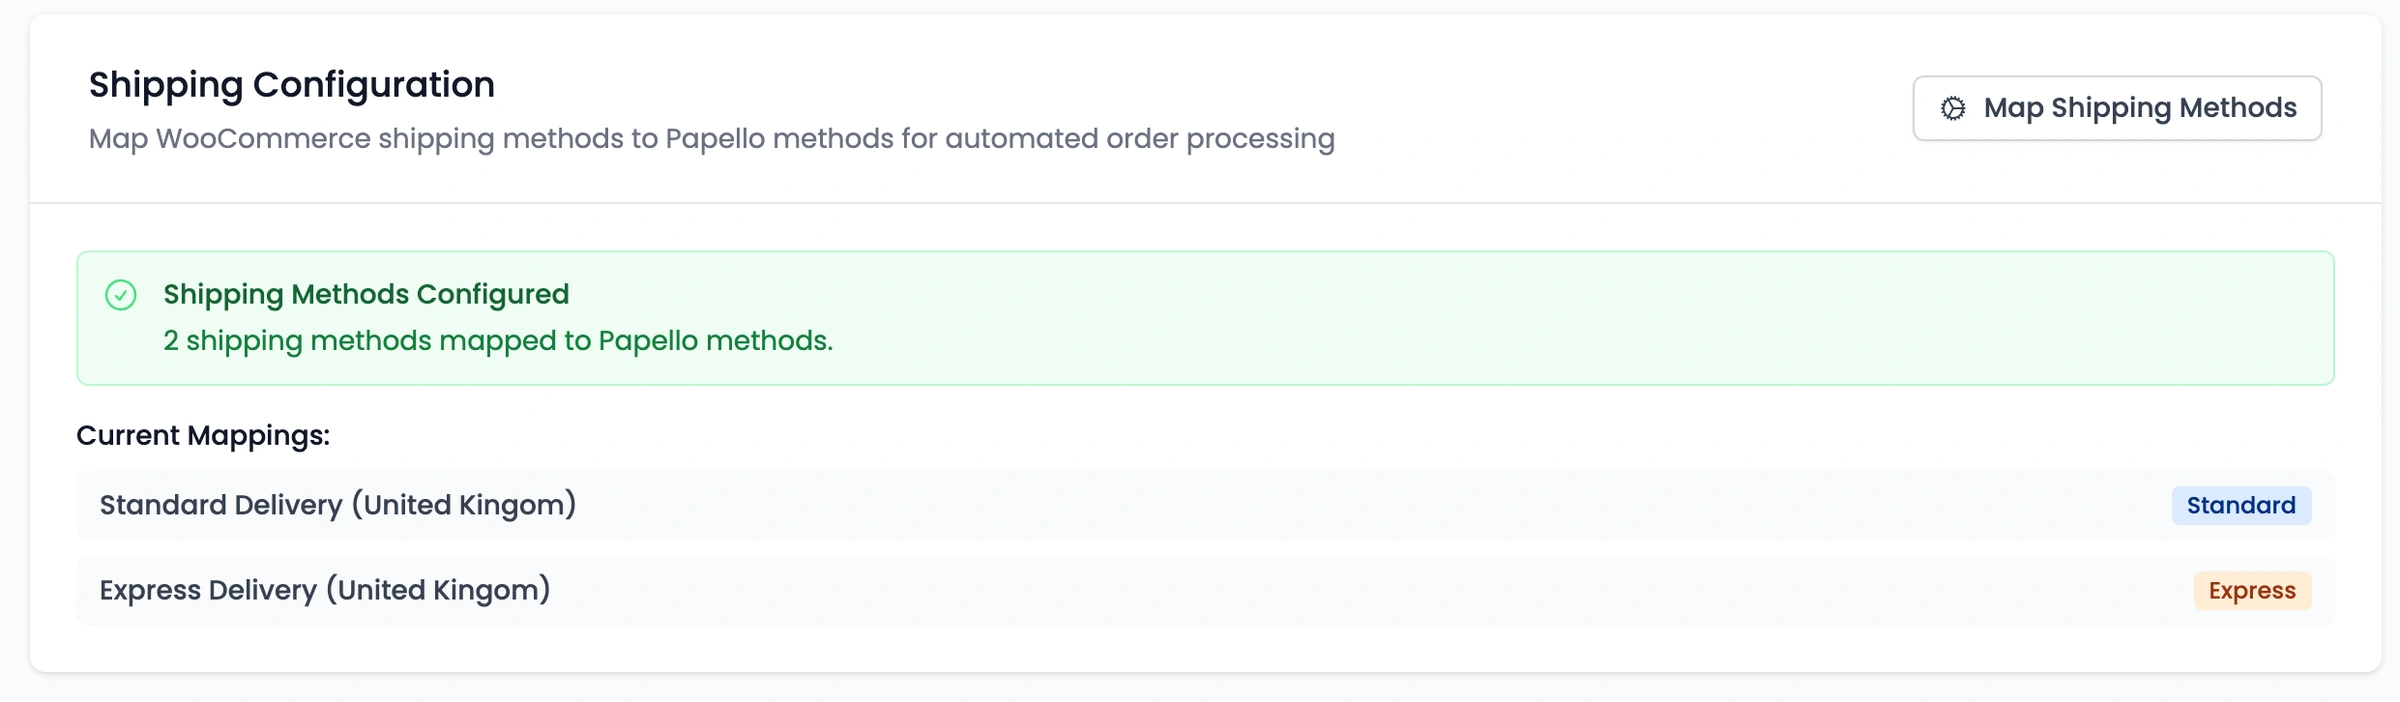The height and width of the screenshot is (702, 2400).
Task: Select the Standard shipping badge
Action: (2240, 506)
